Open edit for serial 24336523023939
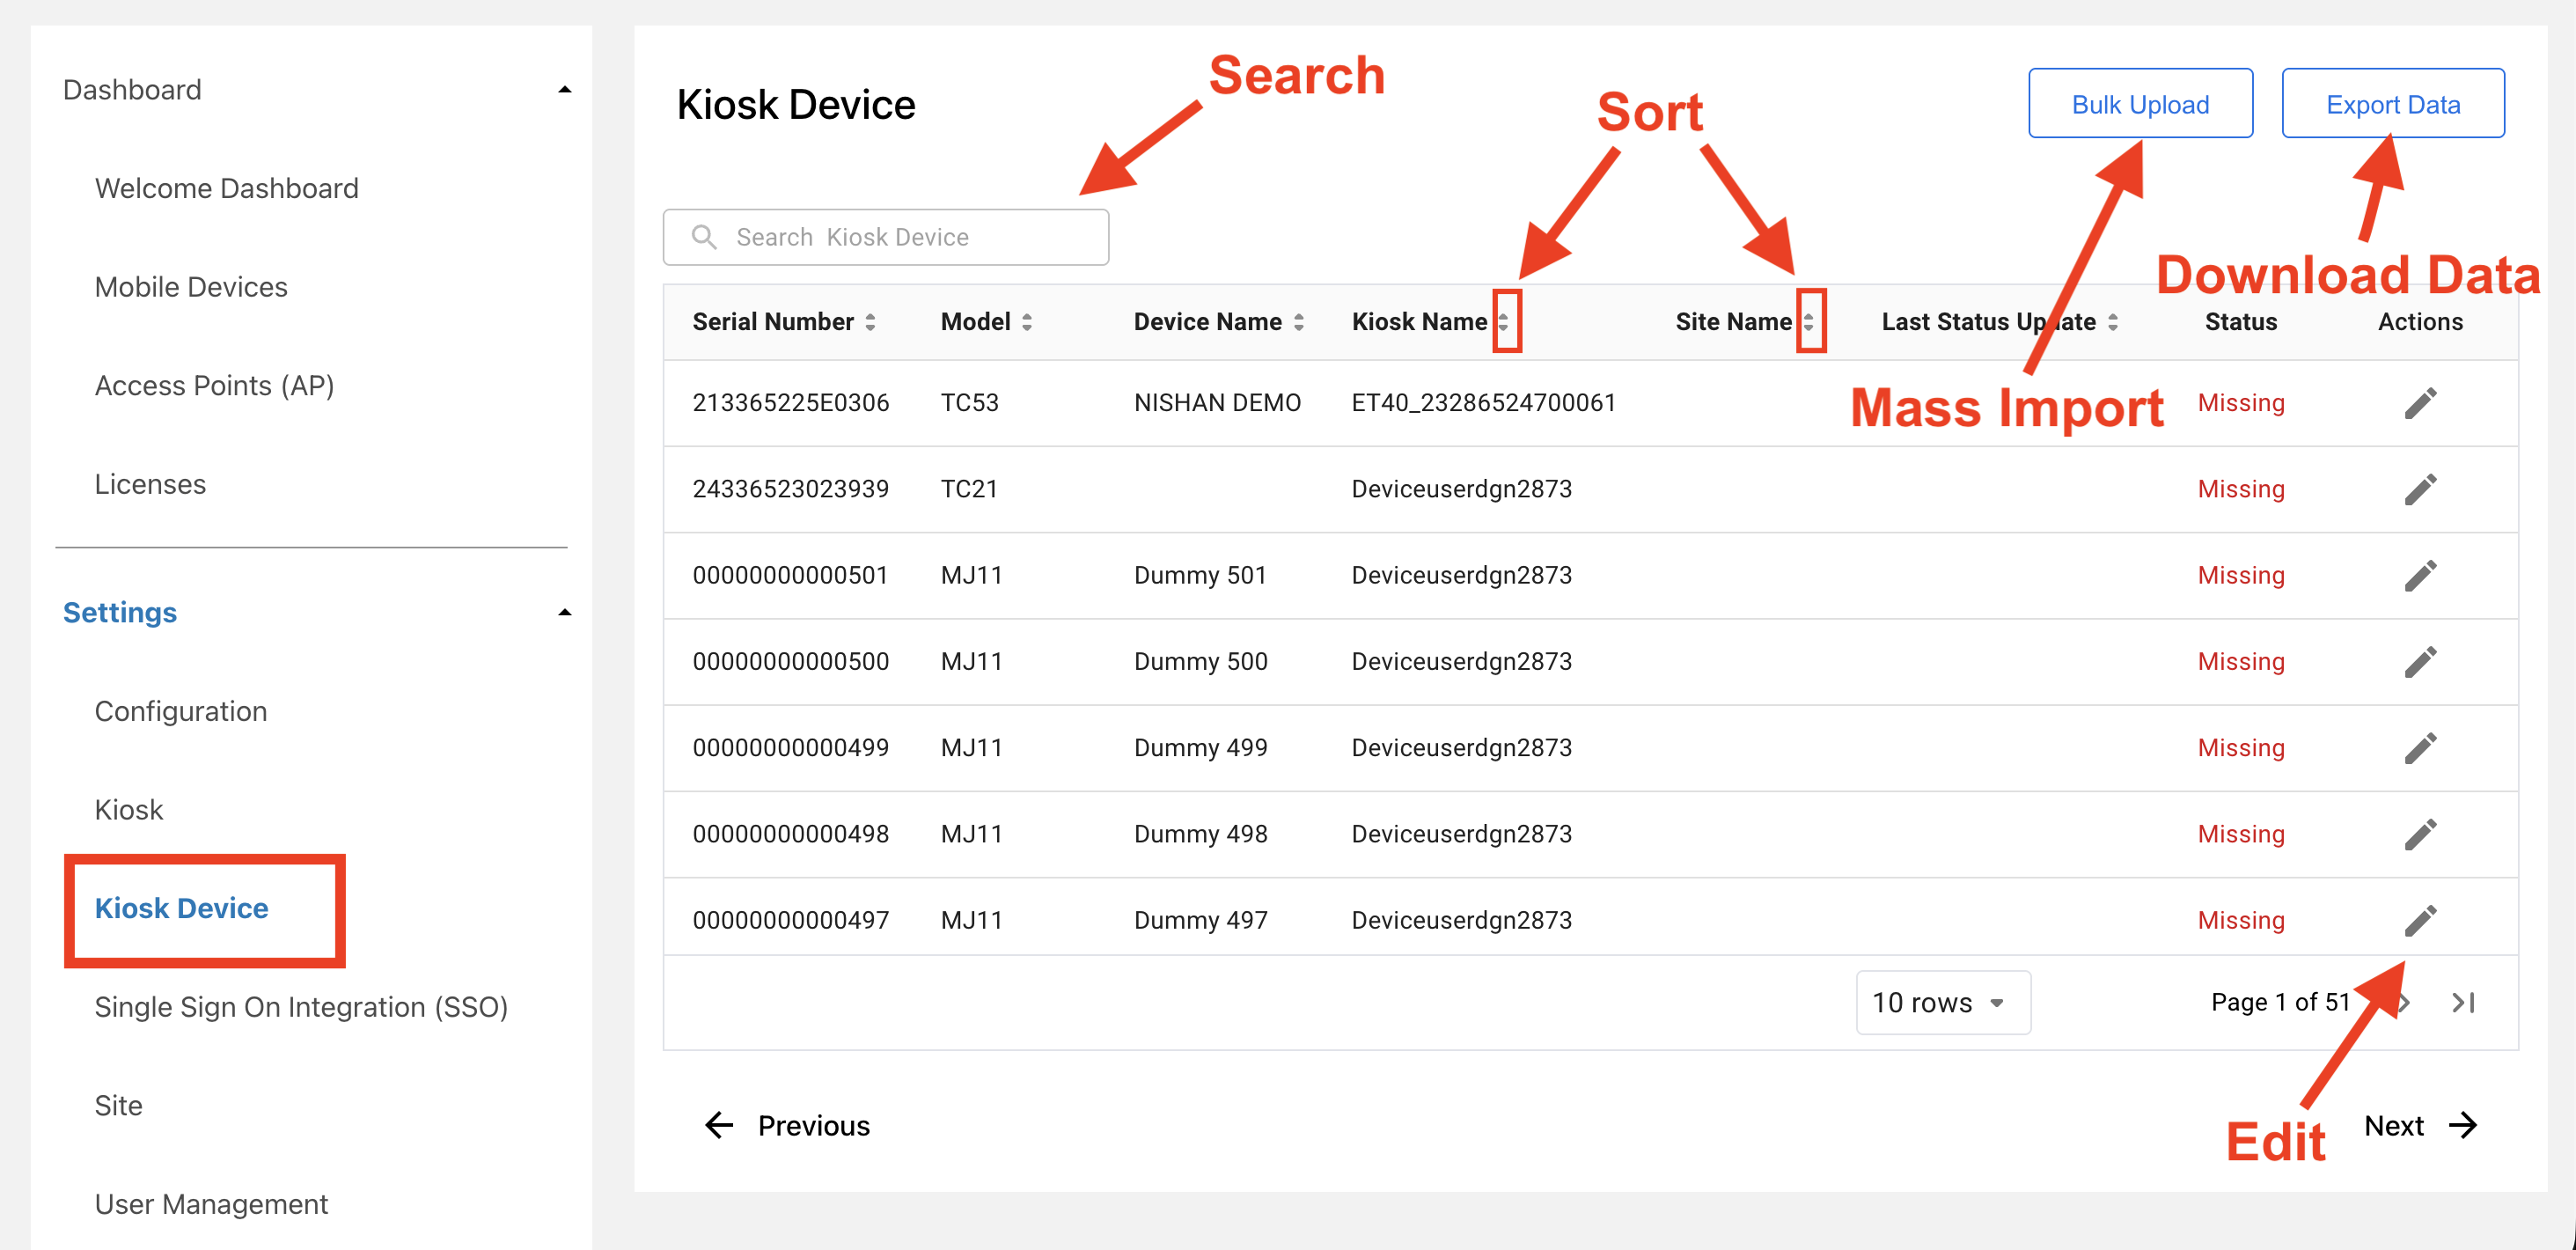 tap(2419, 489)
